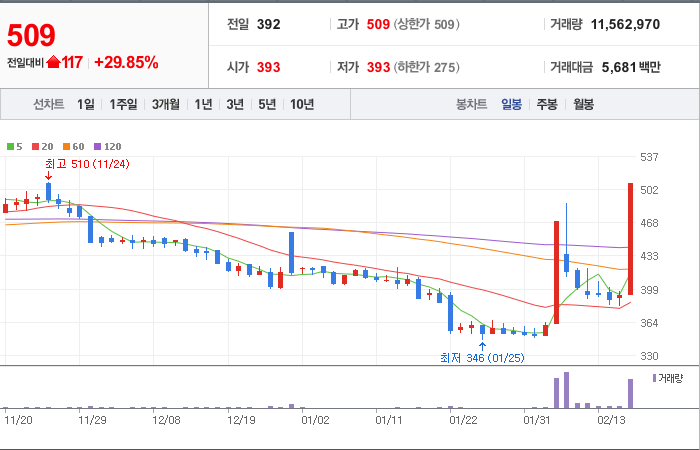Select the 1일 line chart period

click(x=86, y=104)
